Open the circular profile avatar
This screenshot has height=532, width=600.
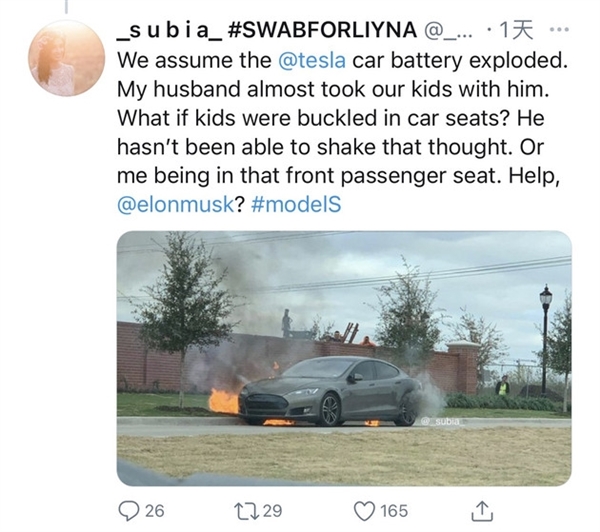pyautogui.click(x=66, y=58)
